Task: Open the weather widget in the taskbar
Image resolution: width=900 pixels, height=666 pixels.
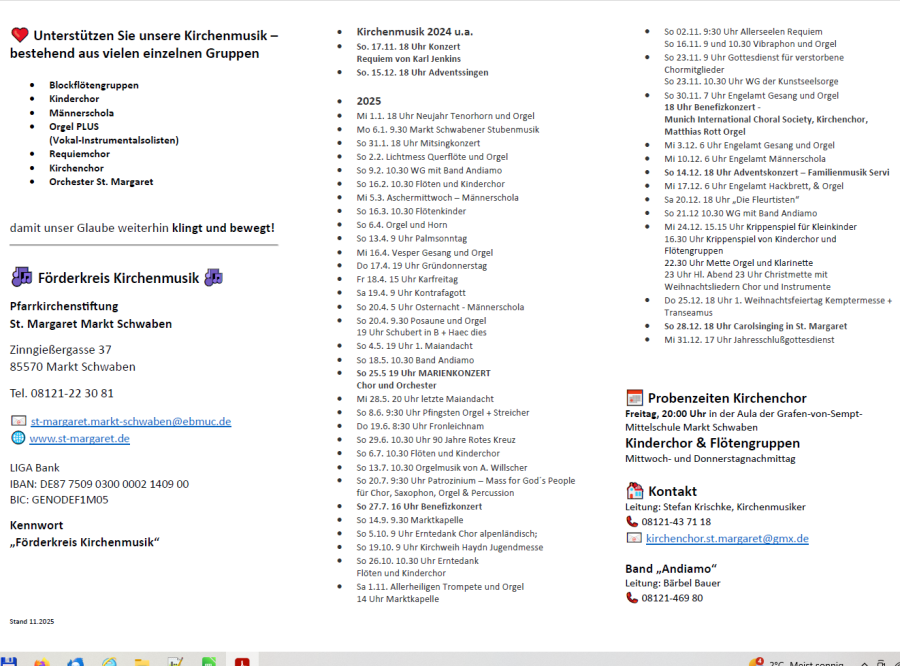Action: [x=800, y=662]
